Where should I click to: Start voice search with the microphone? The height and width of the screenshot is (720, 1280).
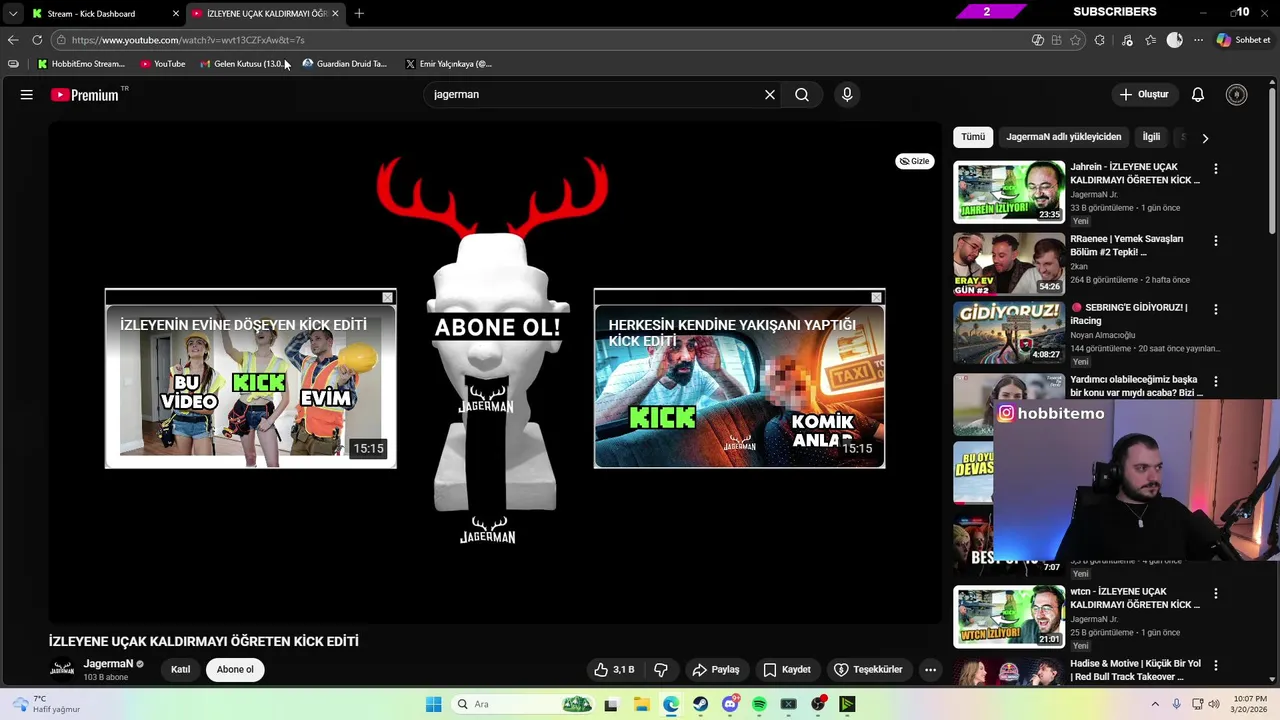point(847,94)
